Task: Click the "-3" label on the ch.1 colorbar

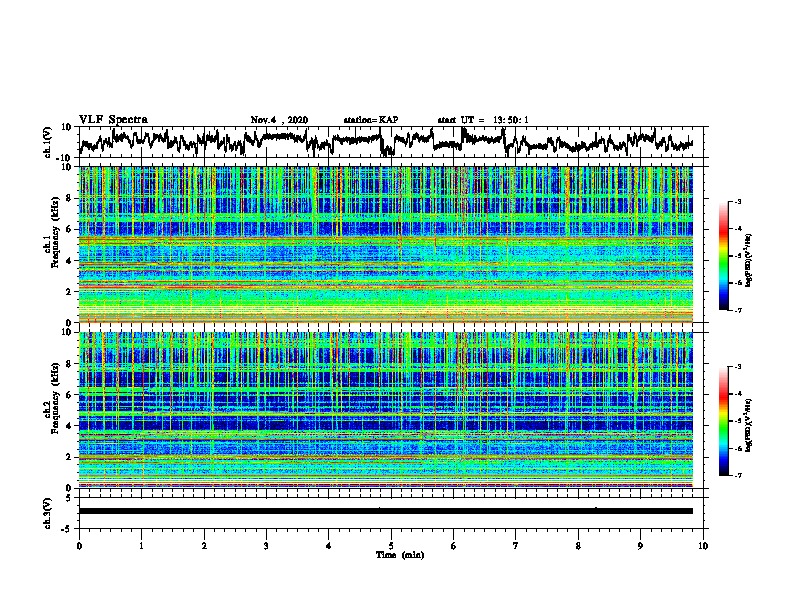Action: [737, 202]
